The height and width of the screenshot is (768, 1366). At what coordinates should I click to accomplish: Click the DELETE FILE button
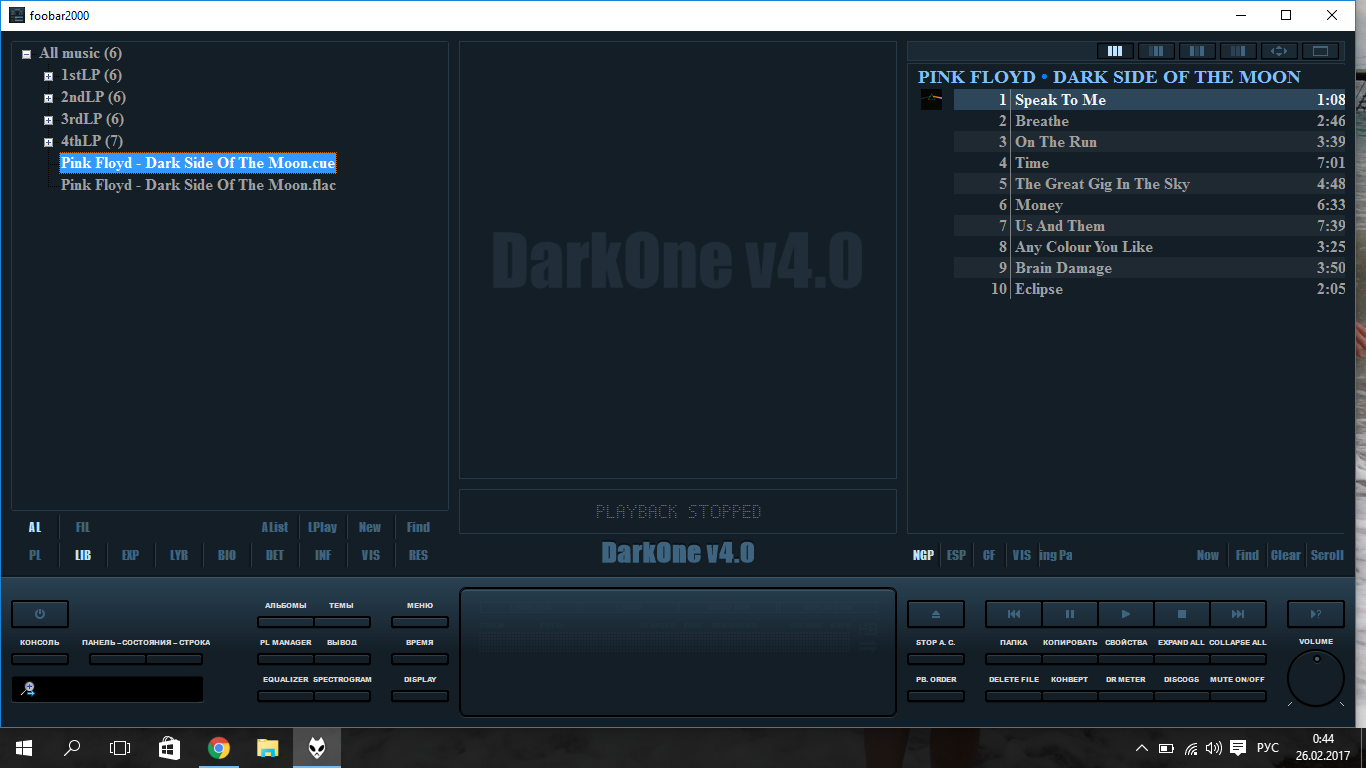pyautogui.click(x=1014, y=696)
